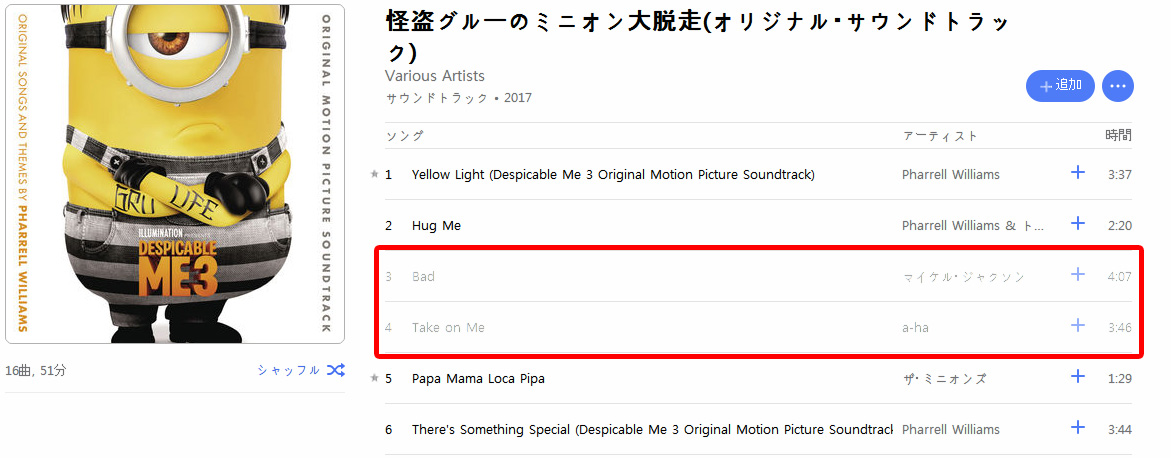Viewport: 1171px width, 458px height.
Task: Click the plus icon beside Bad
Action: coord(1077,275)
